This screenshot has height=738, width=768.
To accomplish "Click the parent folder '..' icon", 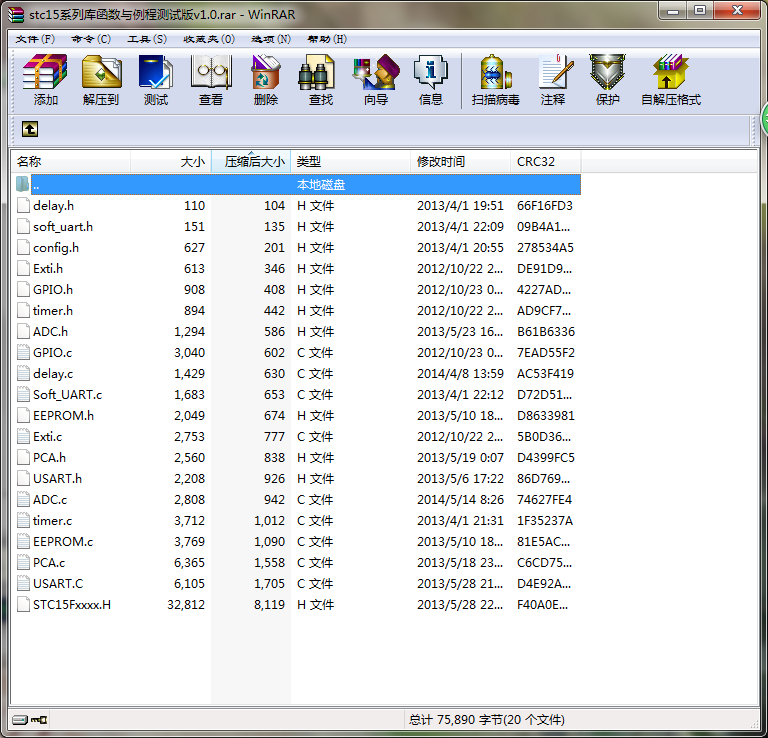I will 22,184.
